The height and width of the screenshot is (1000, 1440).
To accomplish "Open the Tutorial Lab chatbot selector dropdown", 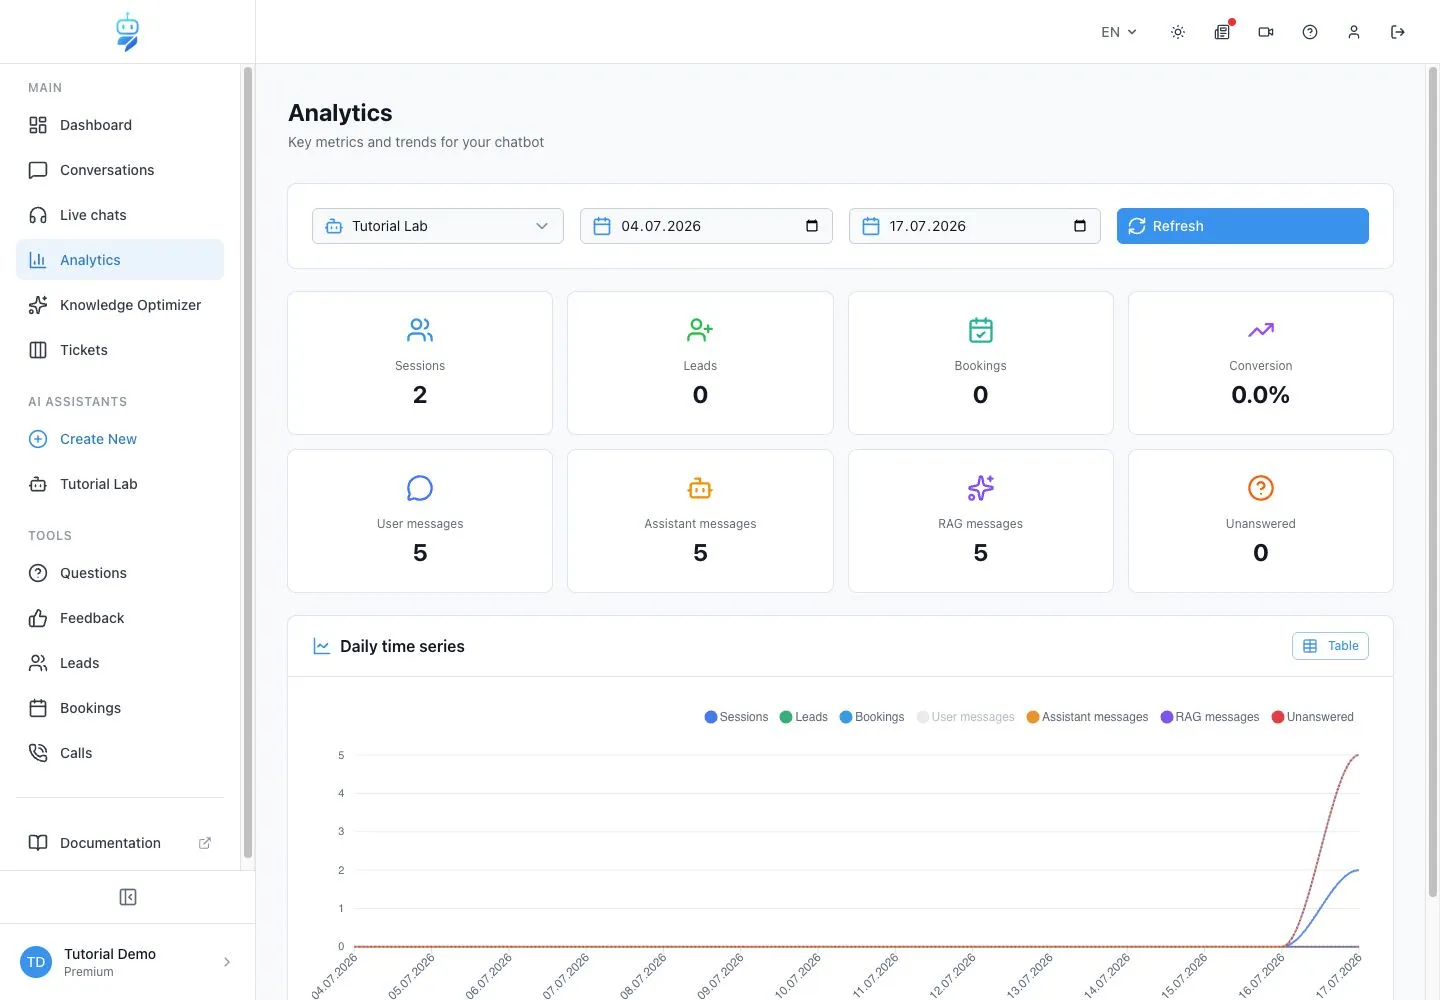I will (438, 226).
